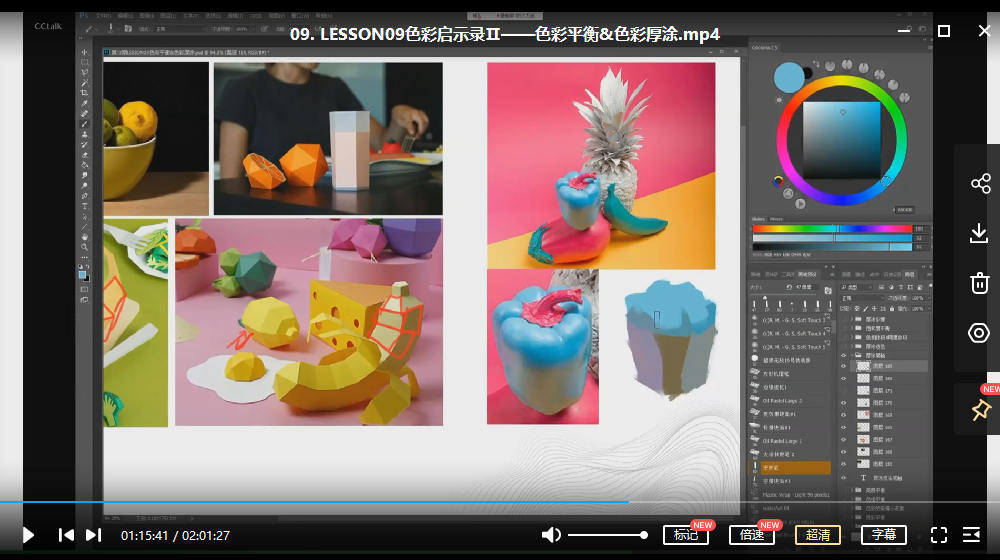Enter fullscreen mode
Viewport: 1000px width, 560px height.
coord(939,535)
